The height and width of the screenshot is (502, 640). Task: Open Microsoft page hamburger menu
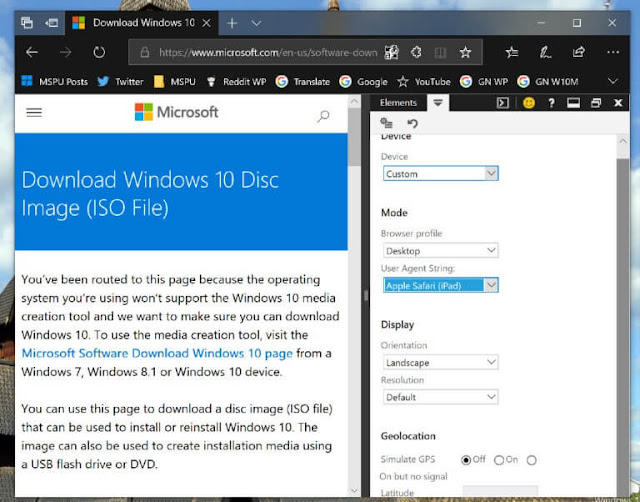34,112
